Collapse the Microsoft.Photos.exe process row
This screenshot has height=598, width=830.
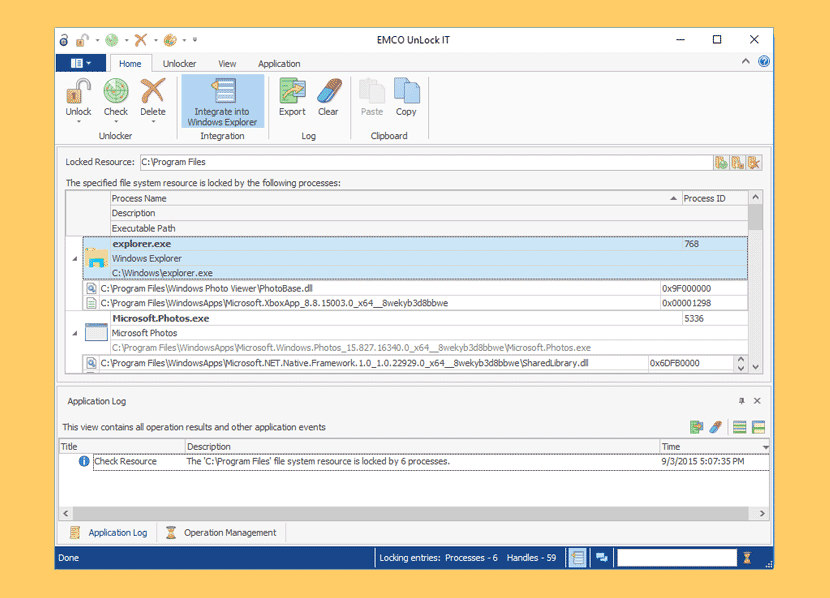click(74, 333)
